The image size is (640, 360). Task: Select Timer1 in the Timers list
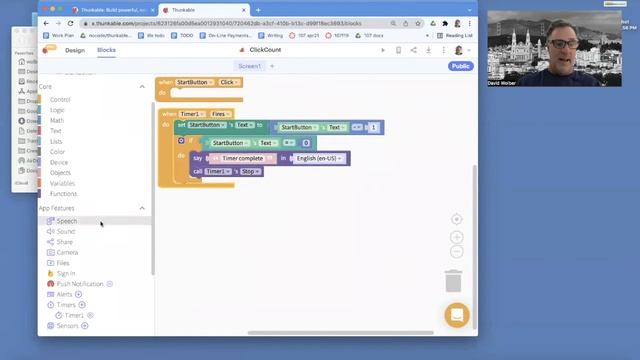(x=74, y=315)
